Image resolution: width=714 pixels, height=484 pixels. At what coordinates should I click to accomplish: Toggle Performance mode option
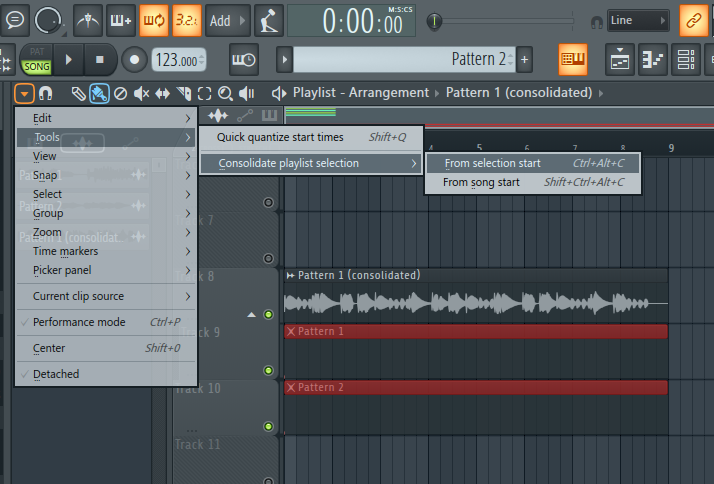[107, 322]
